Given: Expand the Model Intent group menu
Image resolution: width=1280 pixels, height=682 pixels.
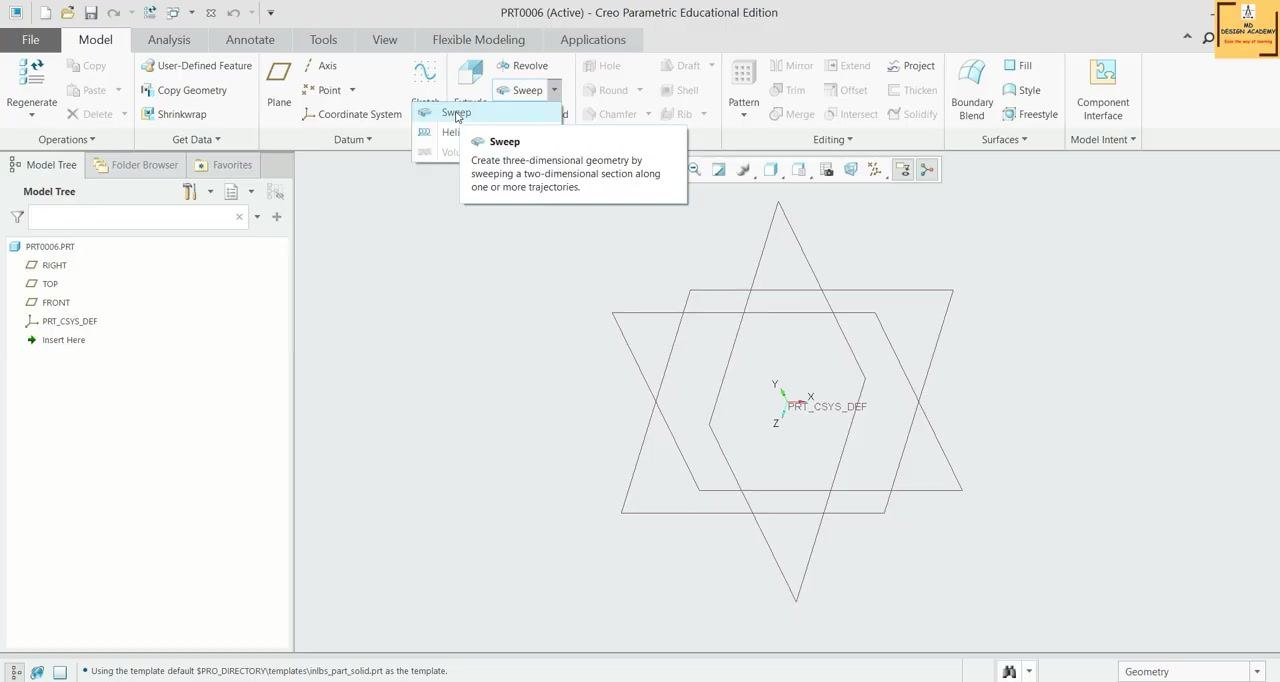Looking at the screenshot, I should pyautogui.click(x=1103, y=140).
